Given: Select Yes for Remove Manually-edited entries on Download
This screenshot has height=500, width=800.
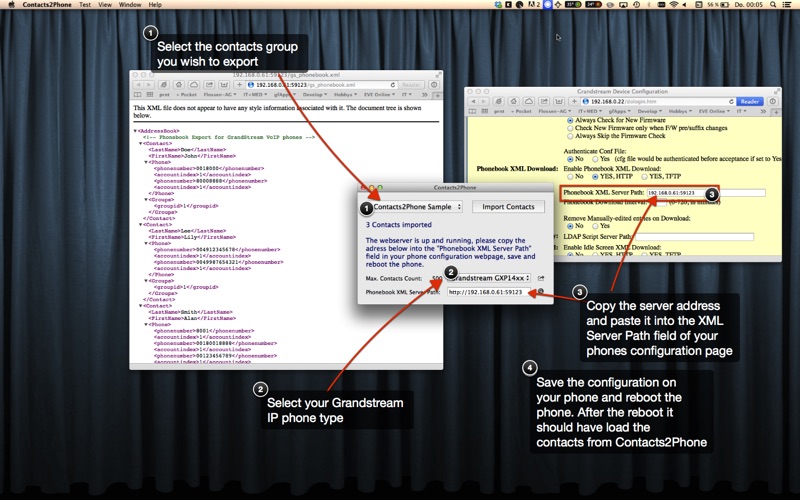Looking at the screenshot, I should click(x=595, y=226).
